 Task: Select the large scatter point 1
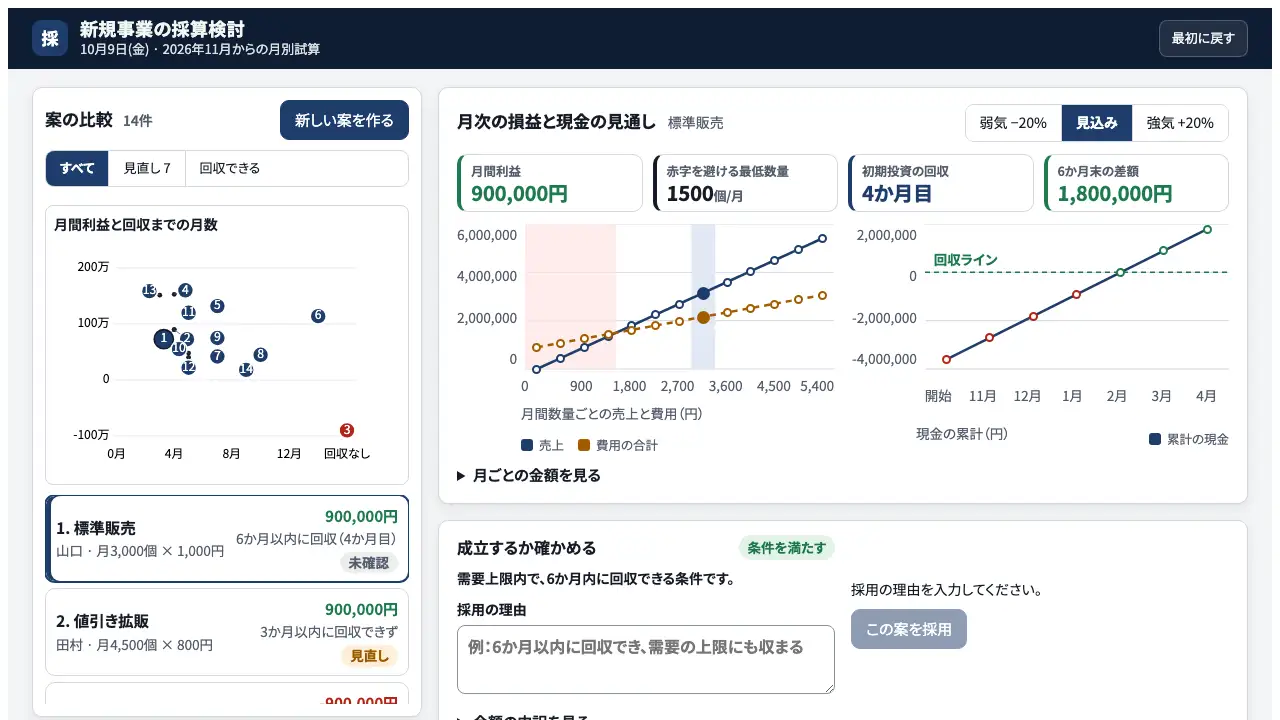[164, 339]
